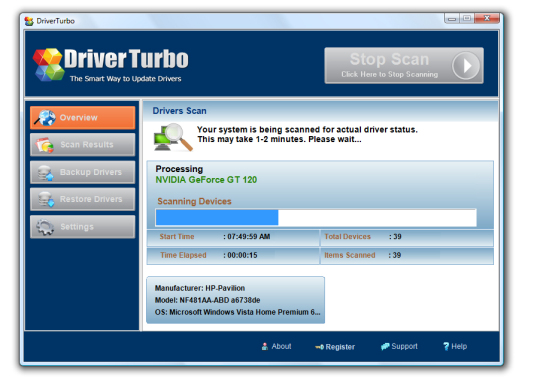
Task: Open the Scan Results section
Action: point(83,145)
